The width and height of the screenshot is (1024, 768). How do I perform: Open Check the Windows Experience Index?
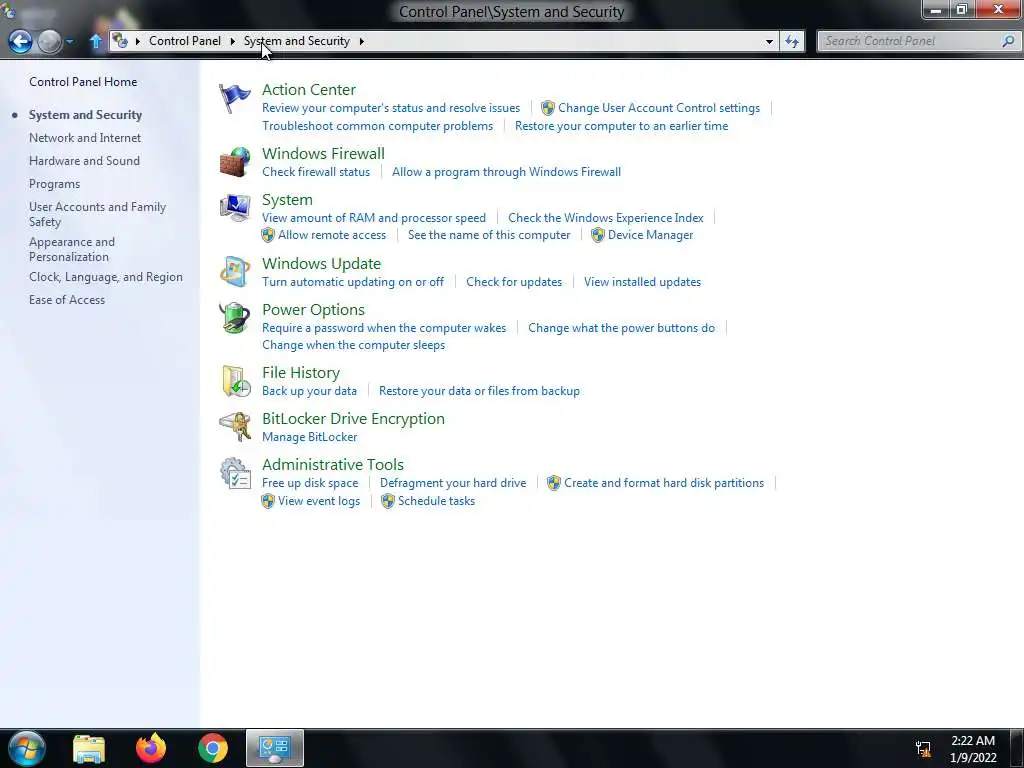pos(606,218)
